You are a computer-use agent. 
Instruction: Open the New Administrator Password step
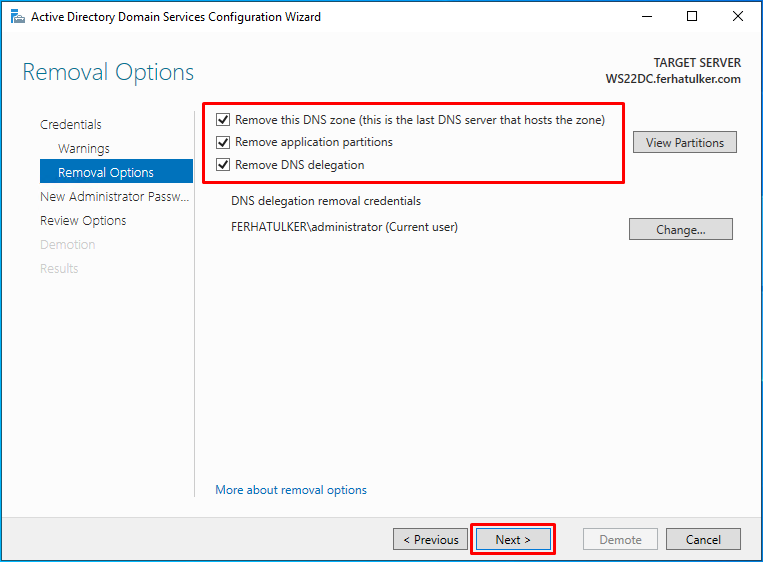point(114,197)
